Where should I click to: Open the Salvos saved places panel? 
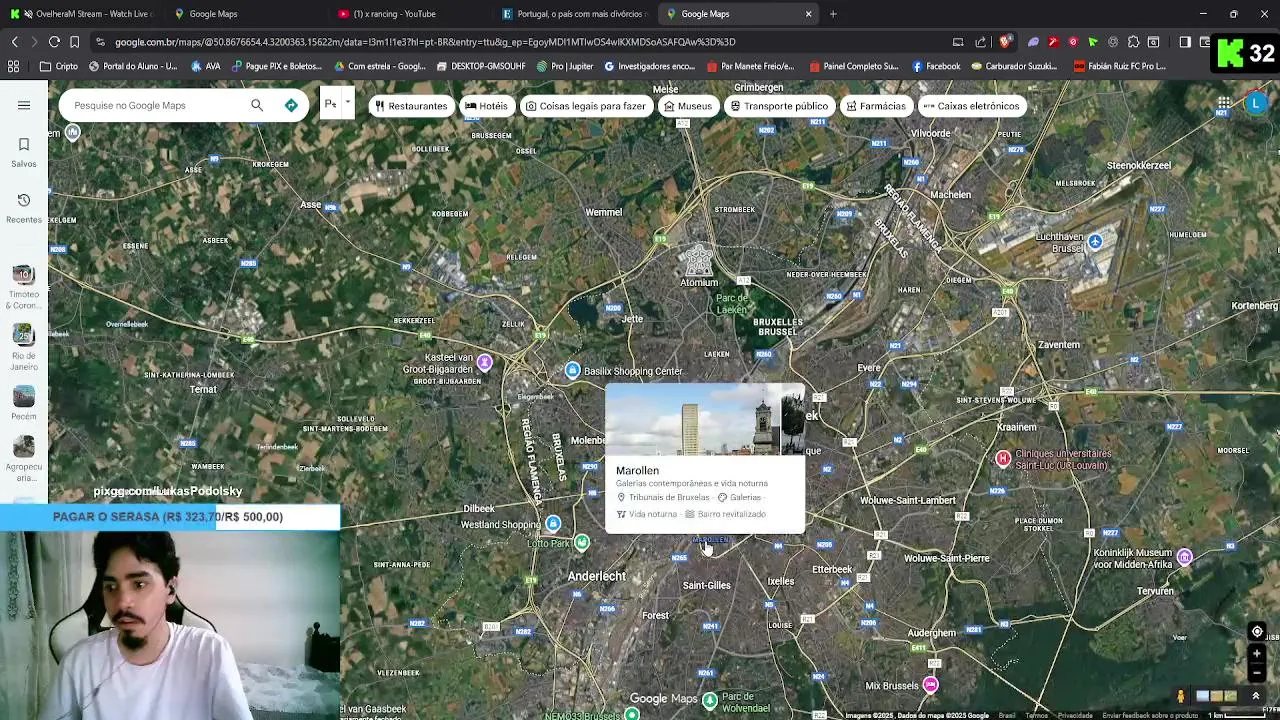(x=24, y=152)
